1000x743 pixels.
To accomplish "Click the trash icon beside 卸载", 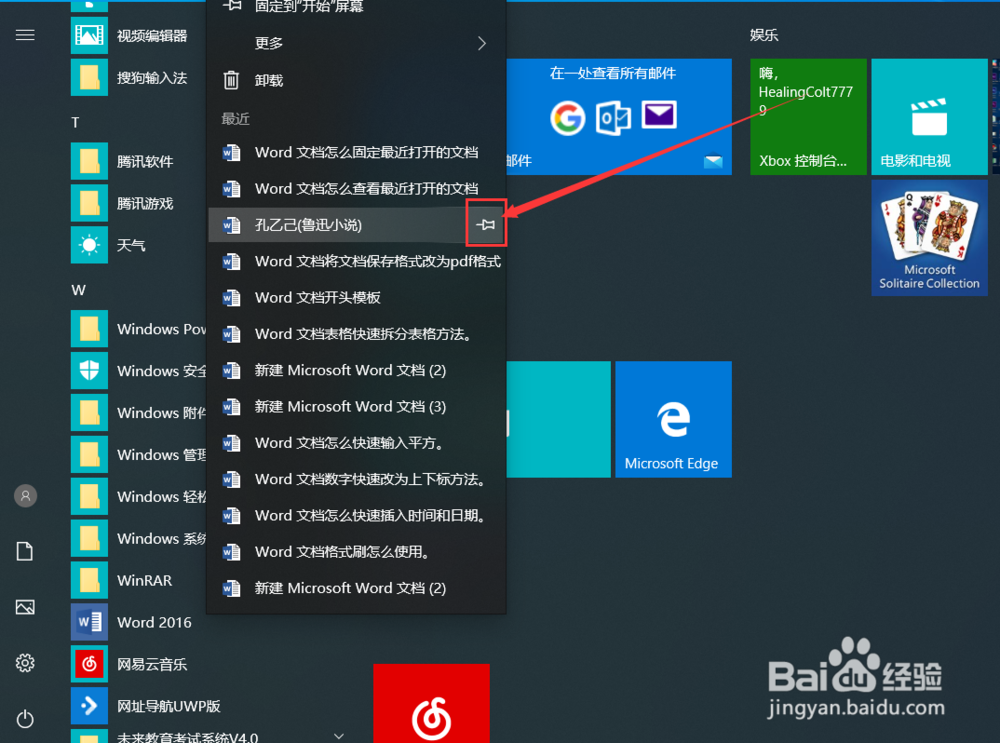I will pyautogui.click(x=231, y=80).
